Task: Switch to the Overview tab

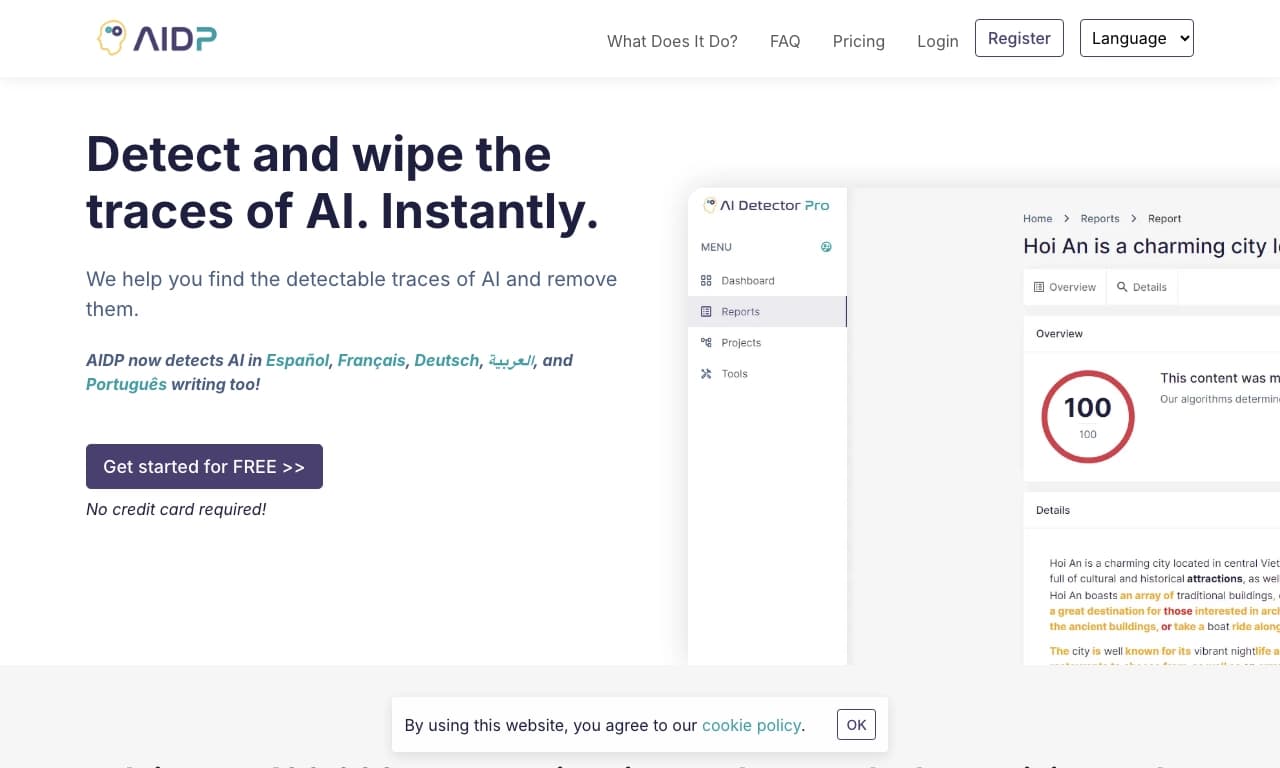Action: pyautogui.click(x=1064, y=287)
